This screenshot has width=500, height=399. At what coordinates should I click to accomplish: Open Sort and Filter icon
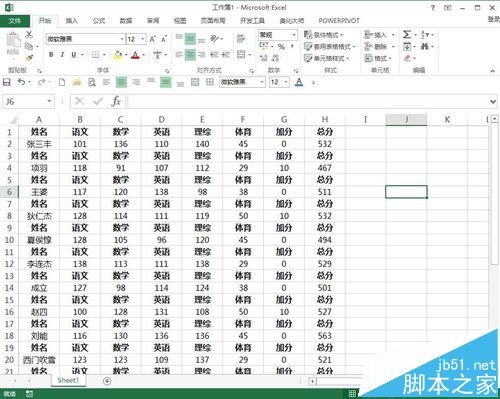424,34
